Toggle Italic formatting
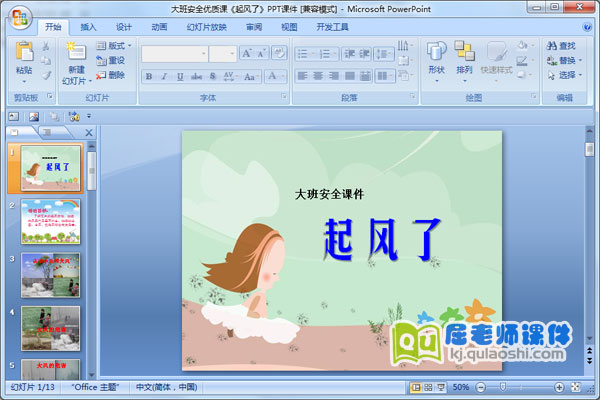Image resolution: width=600 pixels, height=400 pixels. [165, 76]
